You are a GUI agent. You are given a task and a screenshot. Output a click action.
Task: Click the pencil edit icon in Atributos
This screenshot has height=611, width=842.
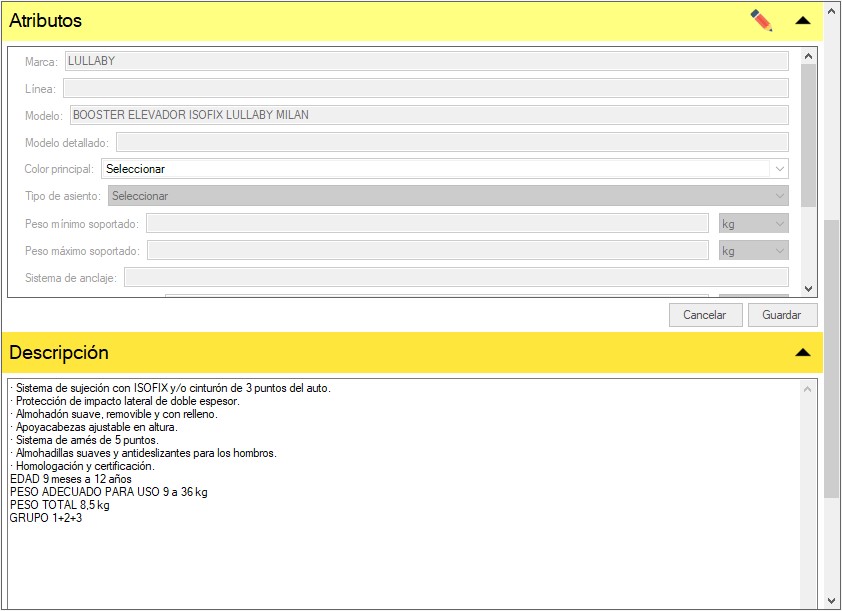coord(761,20)
